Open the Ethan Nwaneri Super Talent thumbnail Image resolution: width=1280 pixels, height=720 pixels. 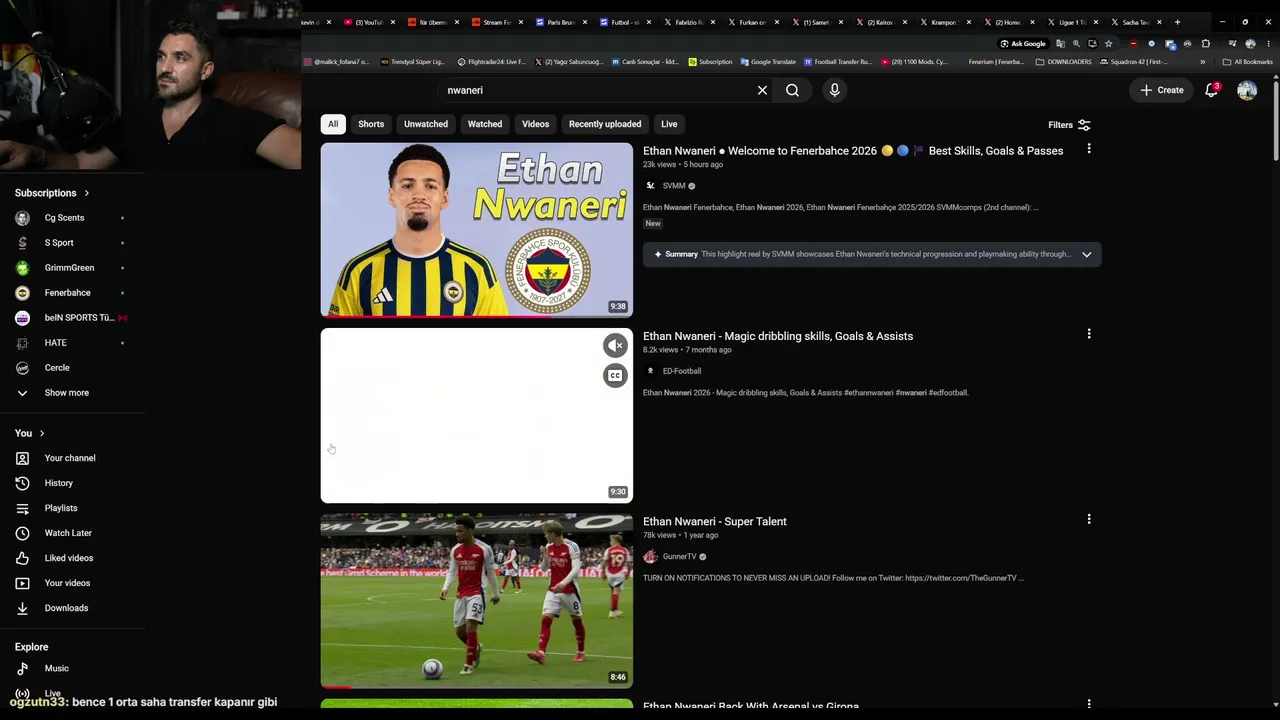(x=477, y=601)
